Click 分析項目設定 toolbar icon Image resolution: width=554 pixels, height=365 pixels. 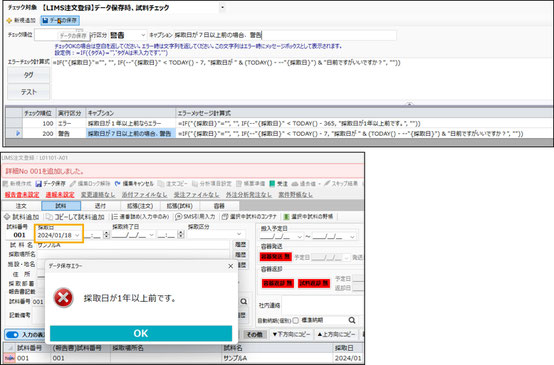[x=195, y=184]
